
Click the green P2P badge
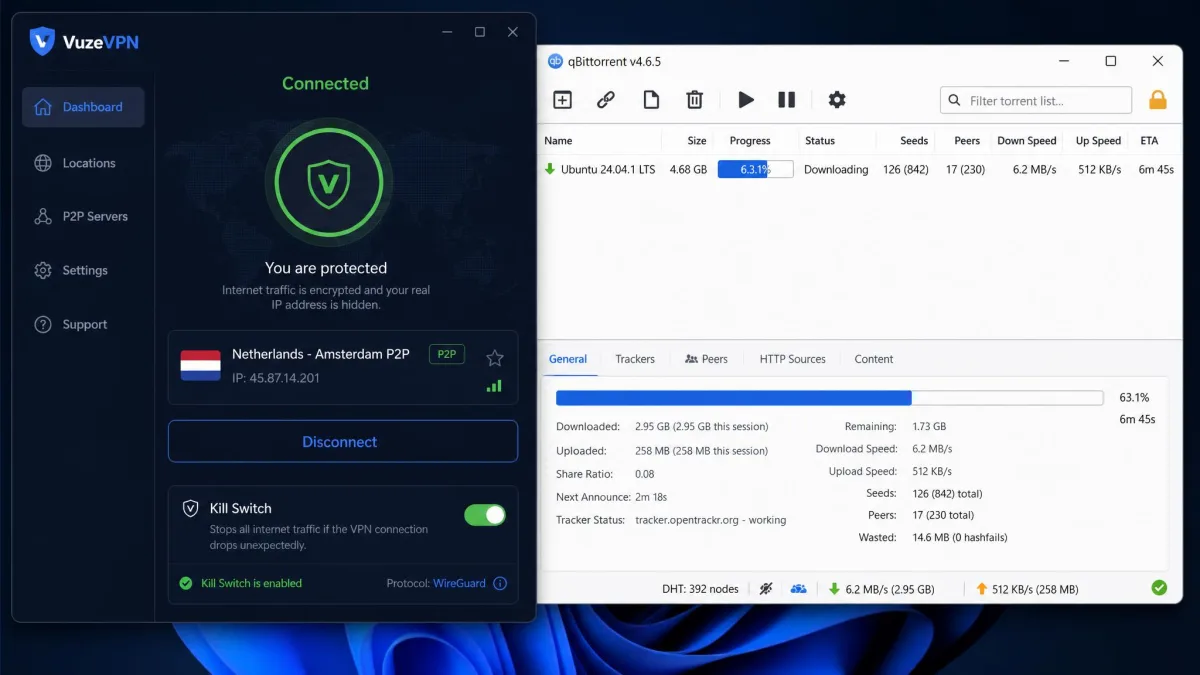446,354
